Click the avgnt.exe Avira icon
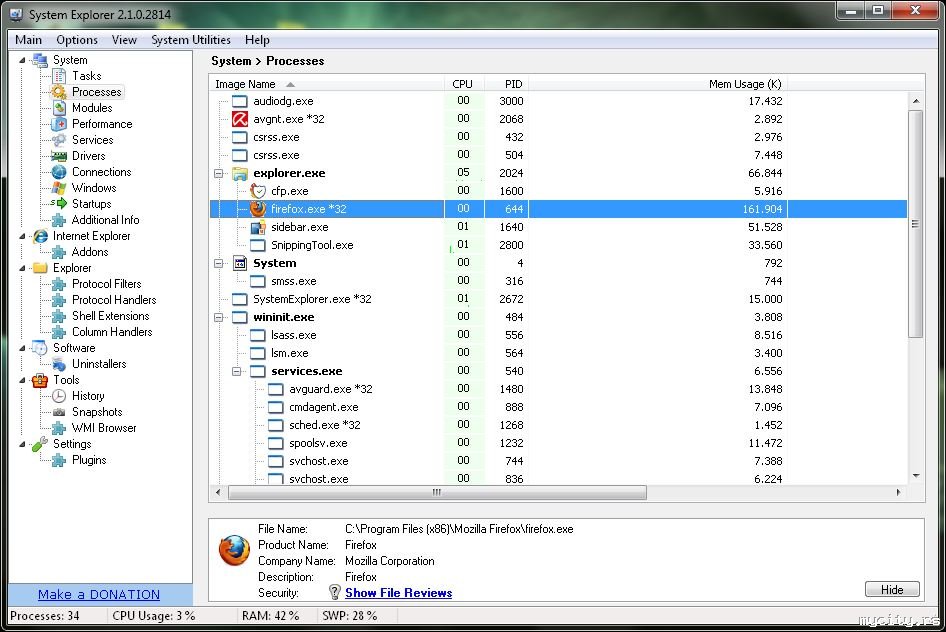Image resolution: width=946 pixels, height=632 pixels. click(x=240, y=119)
